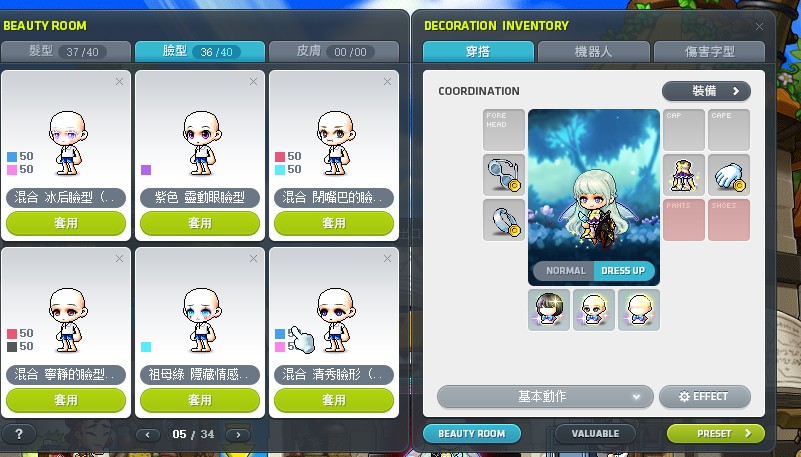
Task: Remove the 紫色 靈動眼臉型 face card
Action: click(253, 82)
